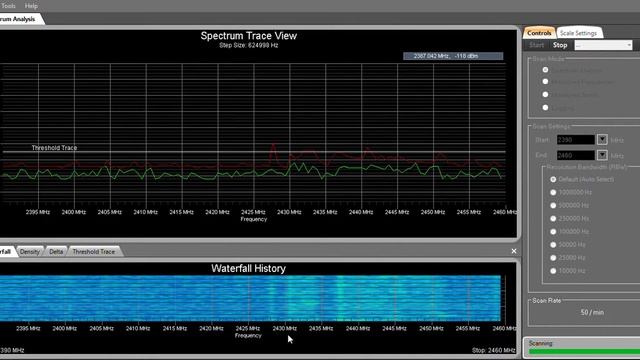Select 10000 Hz resolution bandwidth
This screenshot has height=360, width=640.
click(553, 271)
